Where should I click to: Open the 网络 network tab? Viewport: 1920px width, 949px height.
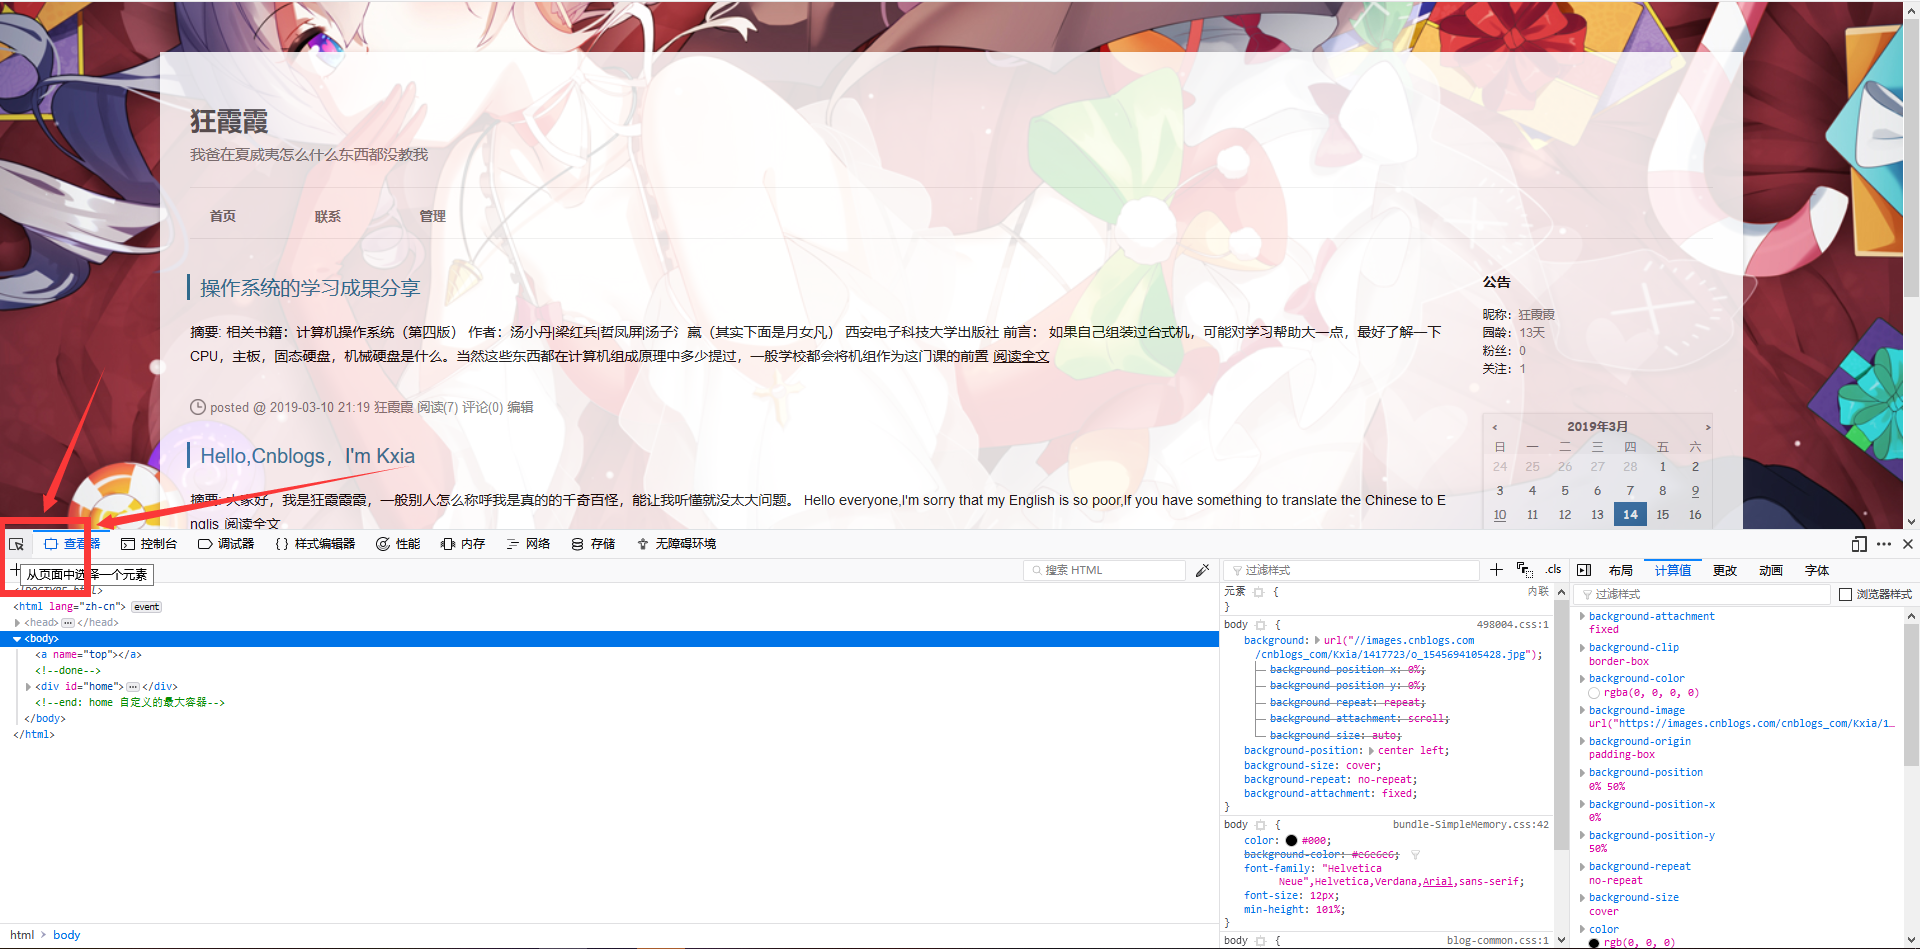point(528,544)
